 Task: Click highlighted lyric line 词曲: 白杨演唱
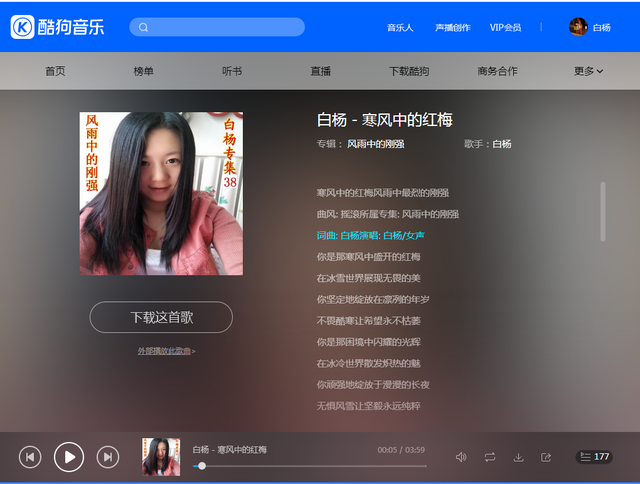coord(371,235)
